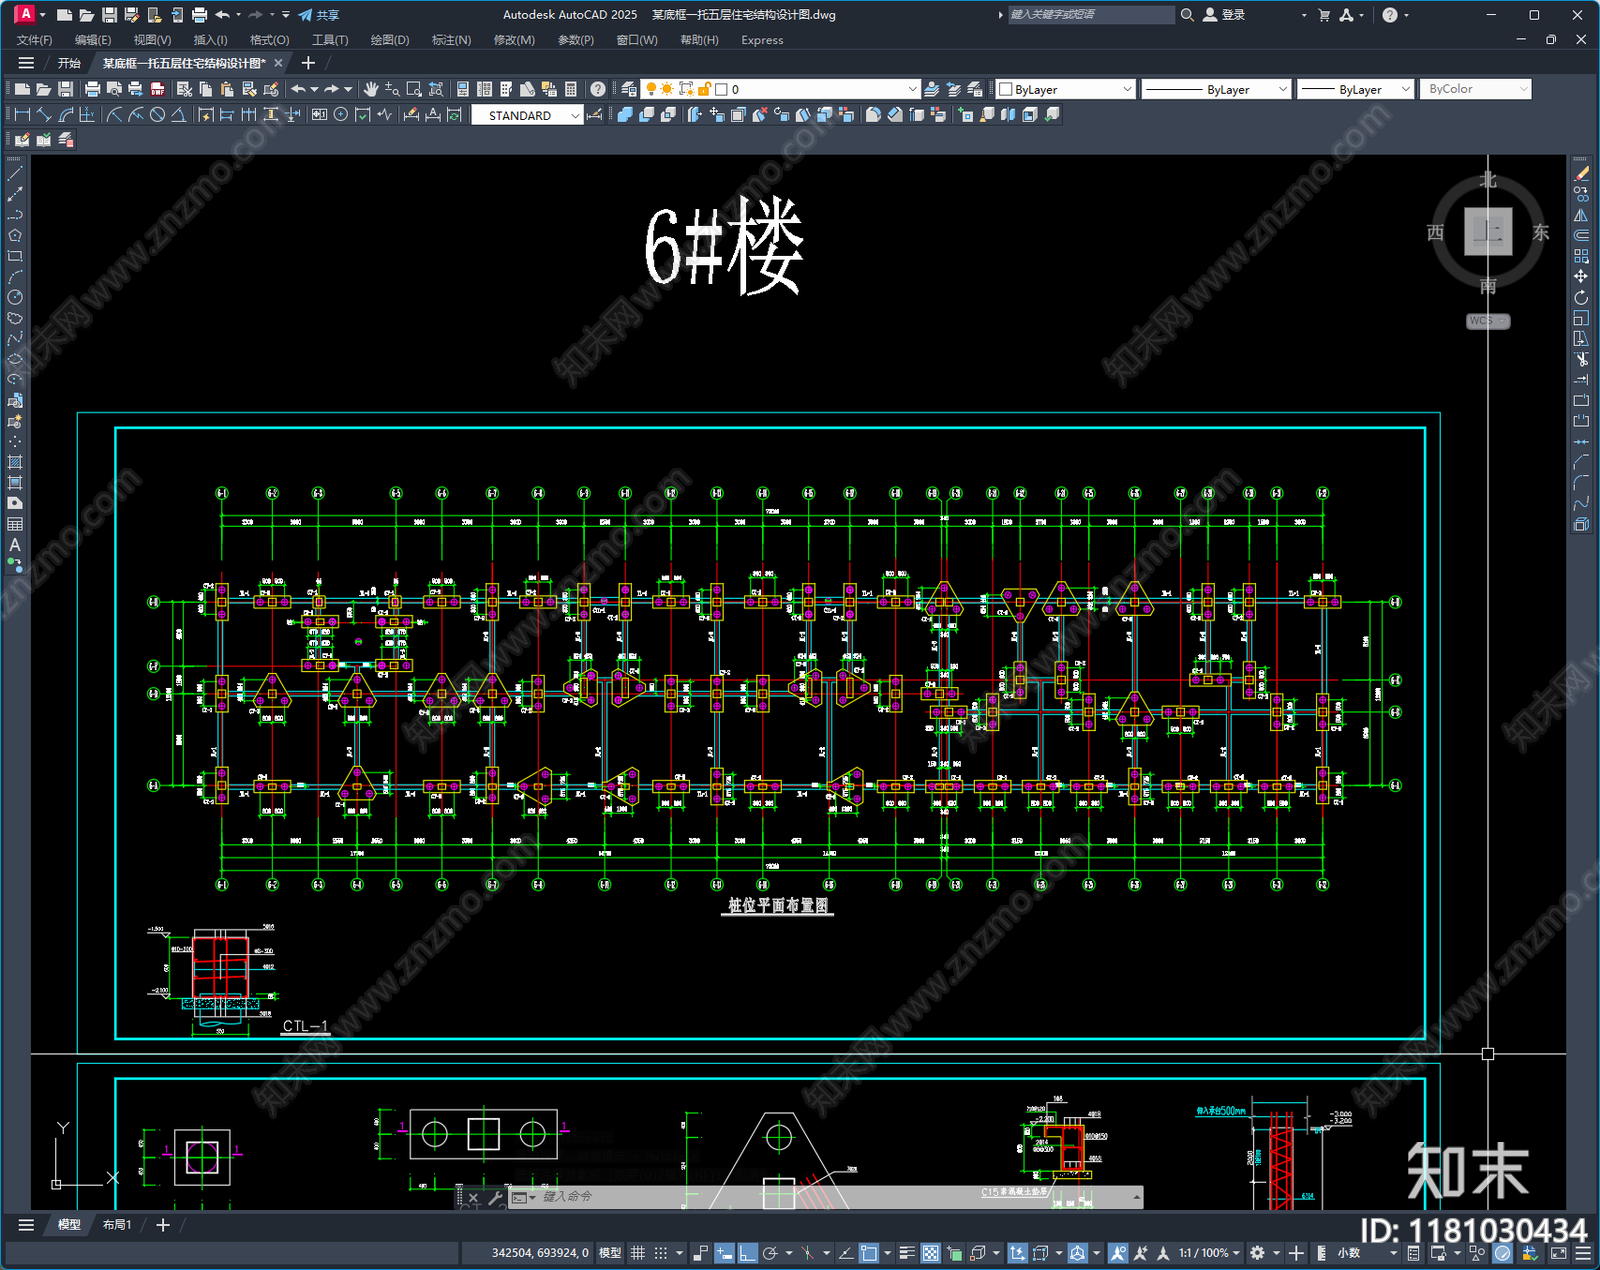Click the Tolerance dimension icon
The height and width of the screenshot is (1270, 1600).
tap(319, 115)
